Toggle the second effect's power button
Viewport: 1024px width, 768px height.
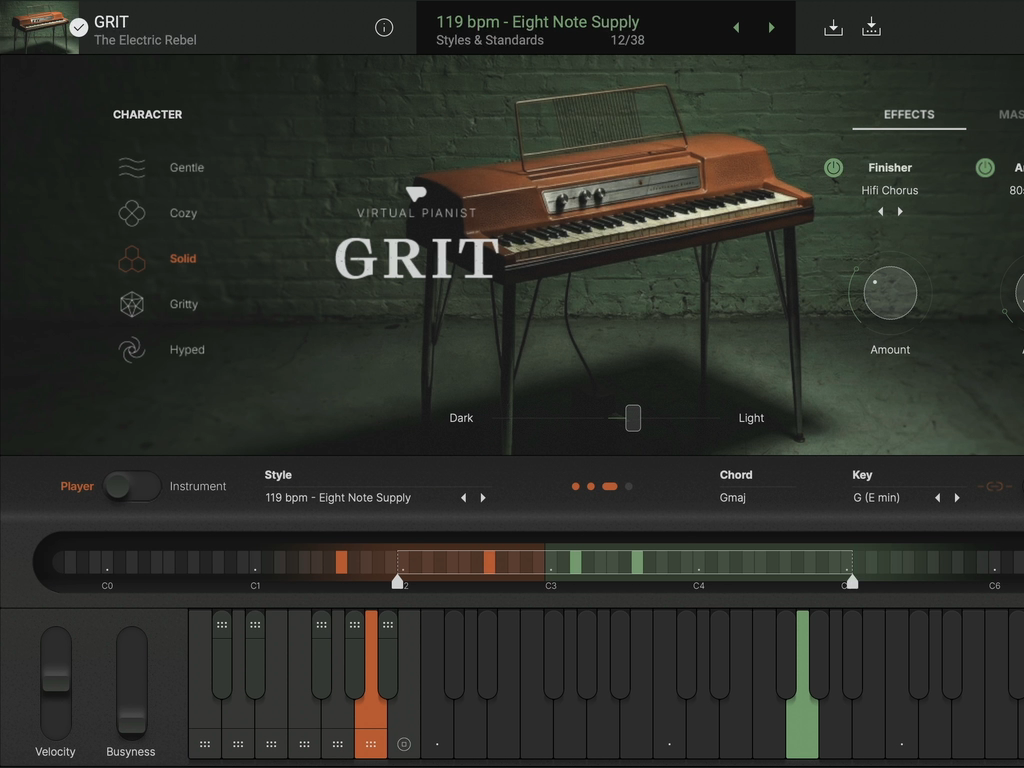[985, 168]
